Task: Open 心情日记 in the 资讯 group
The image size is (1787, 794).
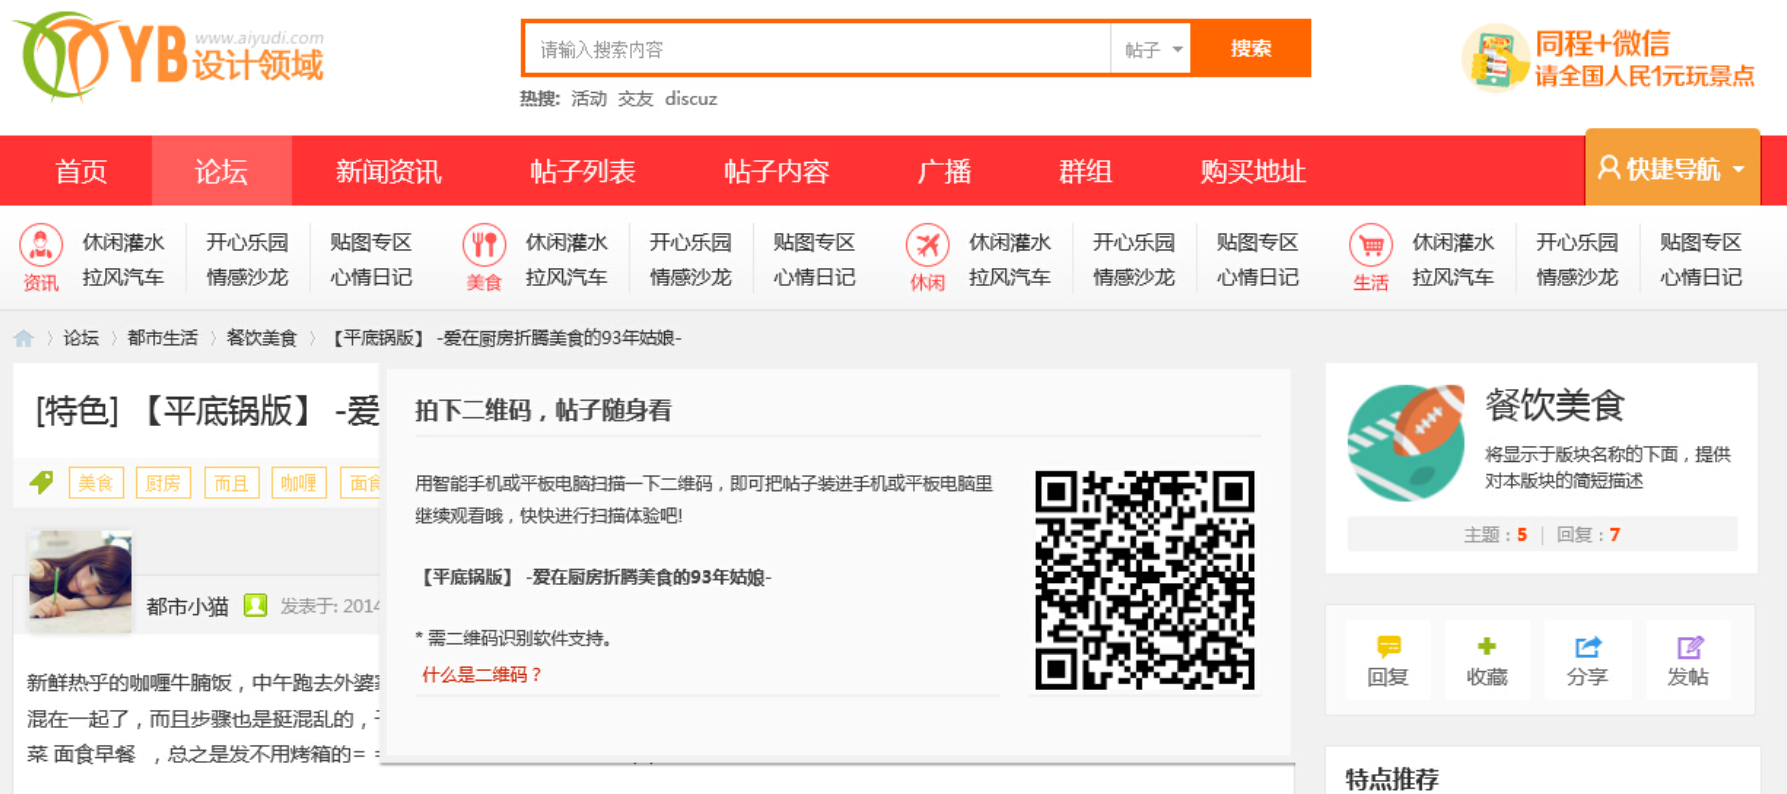Action: click(x=371, y=277)
